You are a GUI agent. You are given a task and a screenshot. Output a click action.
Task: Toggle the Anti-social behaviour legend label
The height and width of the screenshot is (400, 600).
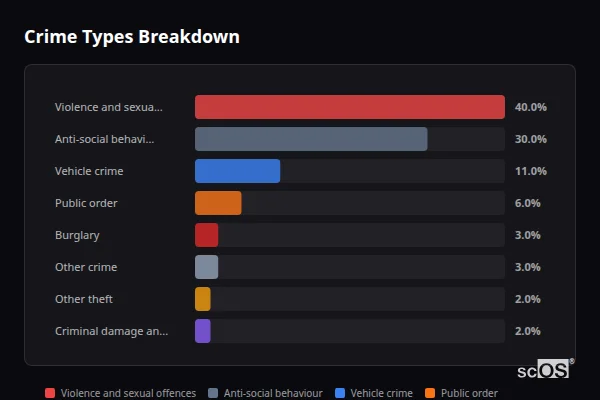coord(273,393)
